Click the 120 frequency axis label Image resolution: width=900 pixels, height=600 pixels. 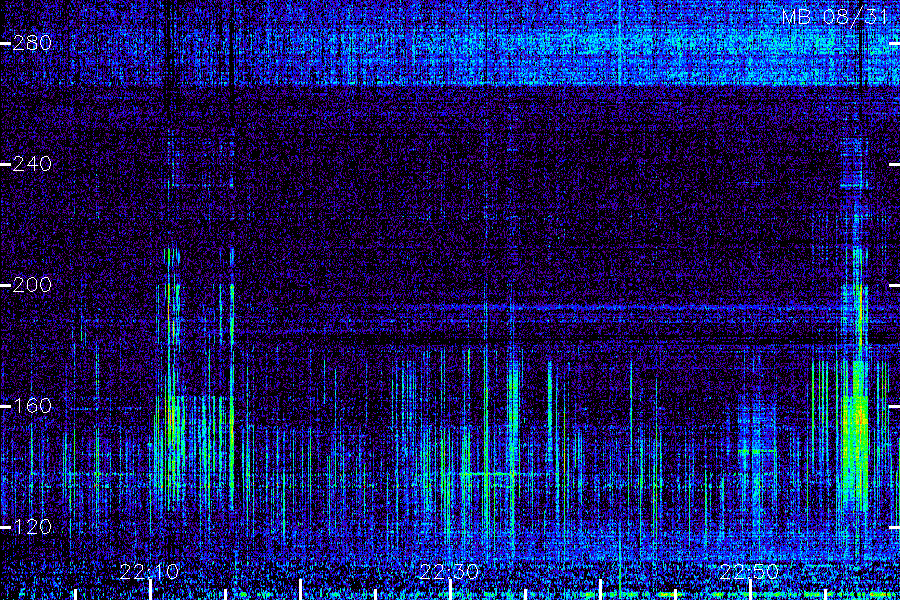pos(32,527)
